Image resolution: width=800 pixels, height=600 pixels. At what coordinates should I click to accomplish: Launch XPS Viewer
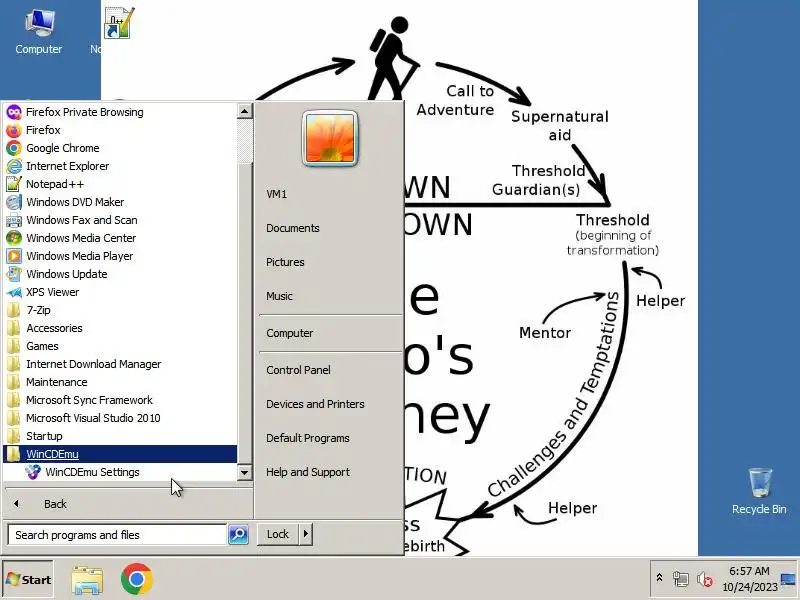click(120, 292)
